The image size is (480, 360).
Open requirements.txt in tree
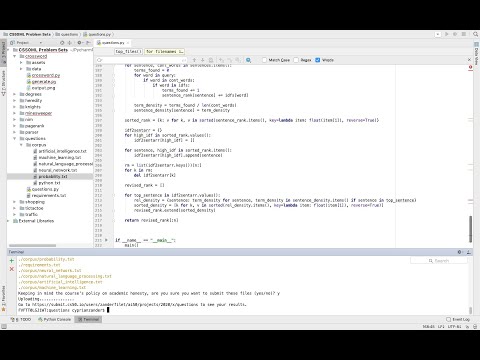click(x=46, y=196)
